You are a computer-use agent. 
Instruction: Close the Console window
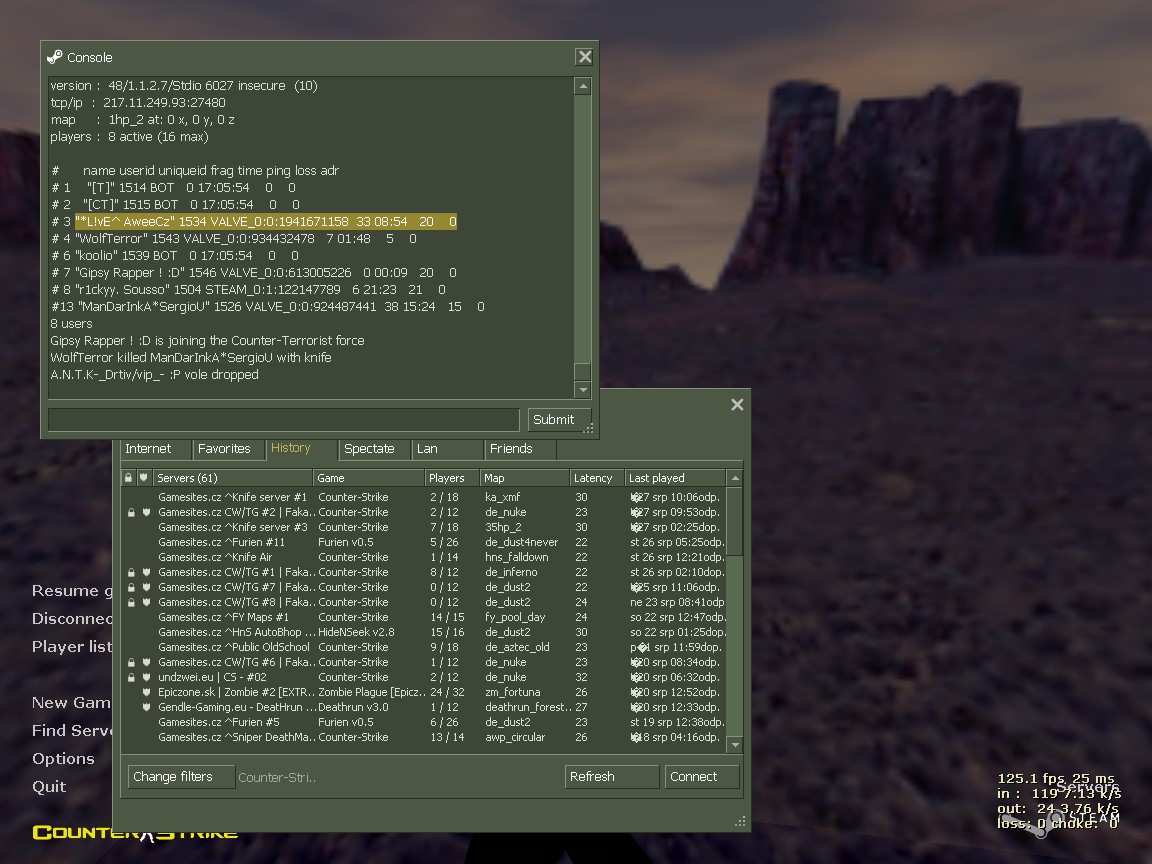click(585, 57)
